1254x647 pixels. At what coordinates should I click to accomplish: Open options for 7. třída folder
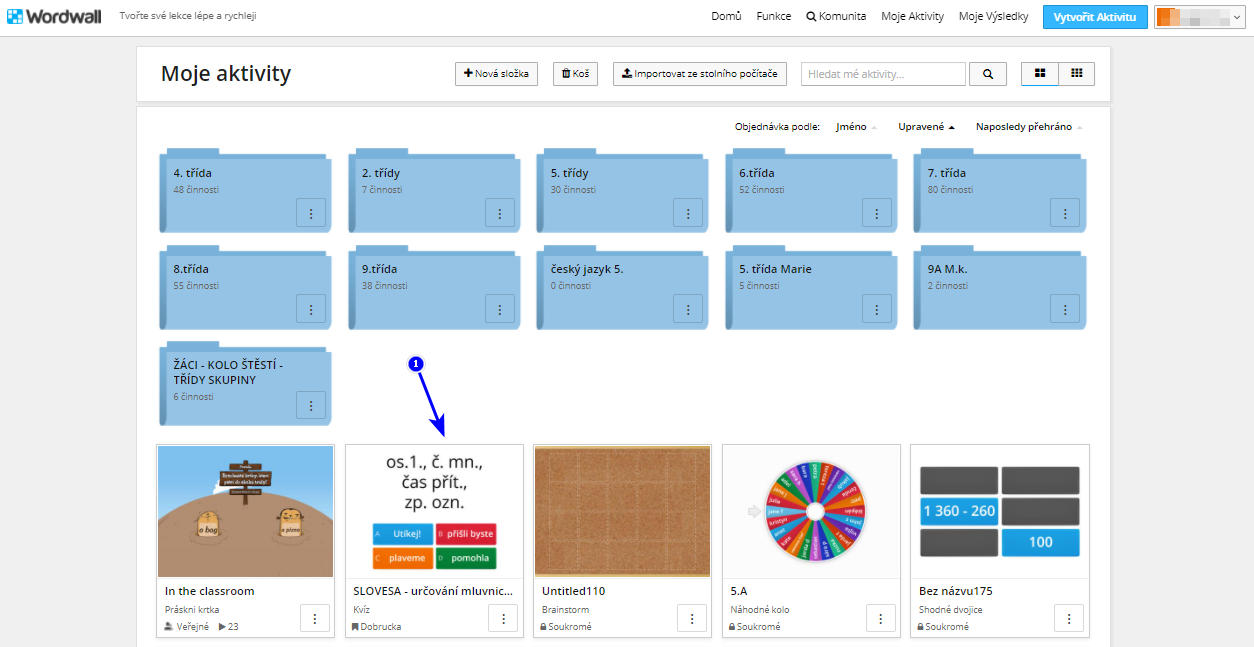click(x=1065, y=213)
